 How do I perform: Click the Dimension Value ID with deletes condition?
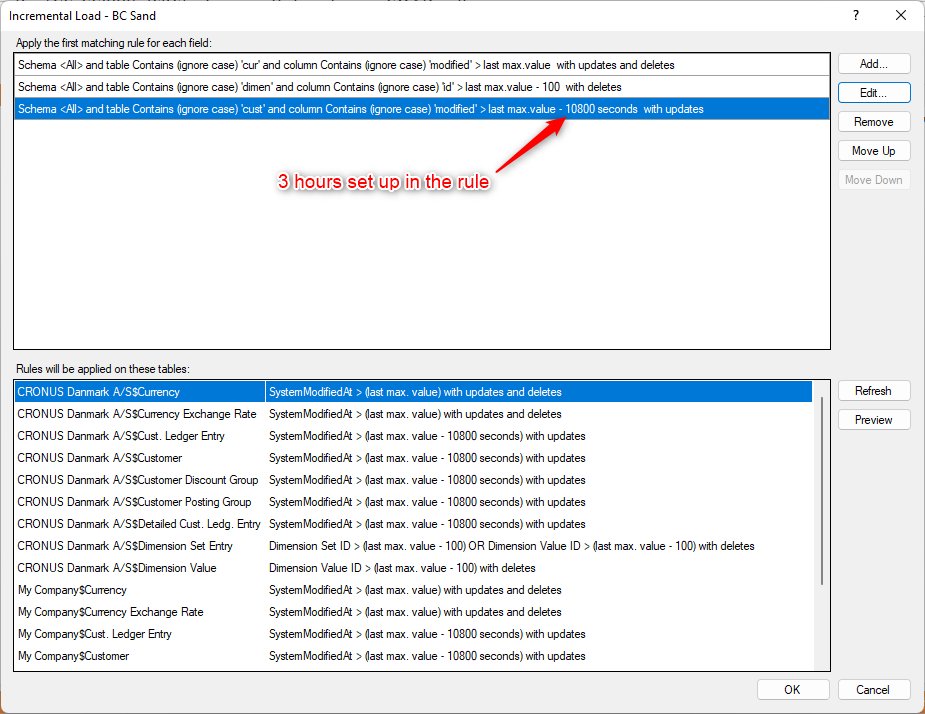coord(402,568)
